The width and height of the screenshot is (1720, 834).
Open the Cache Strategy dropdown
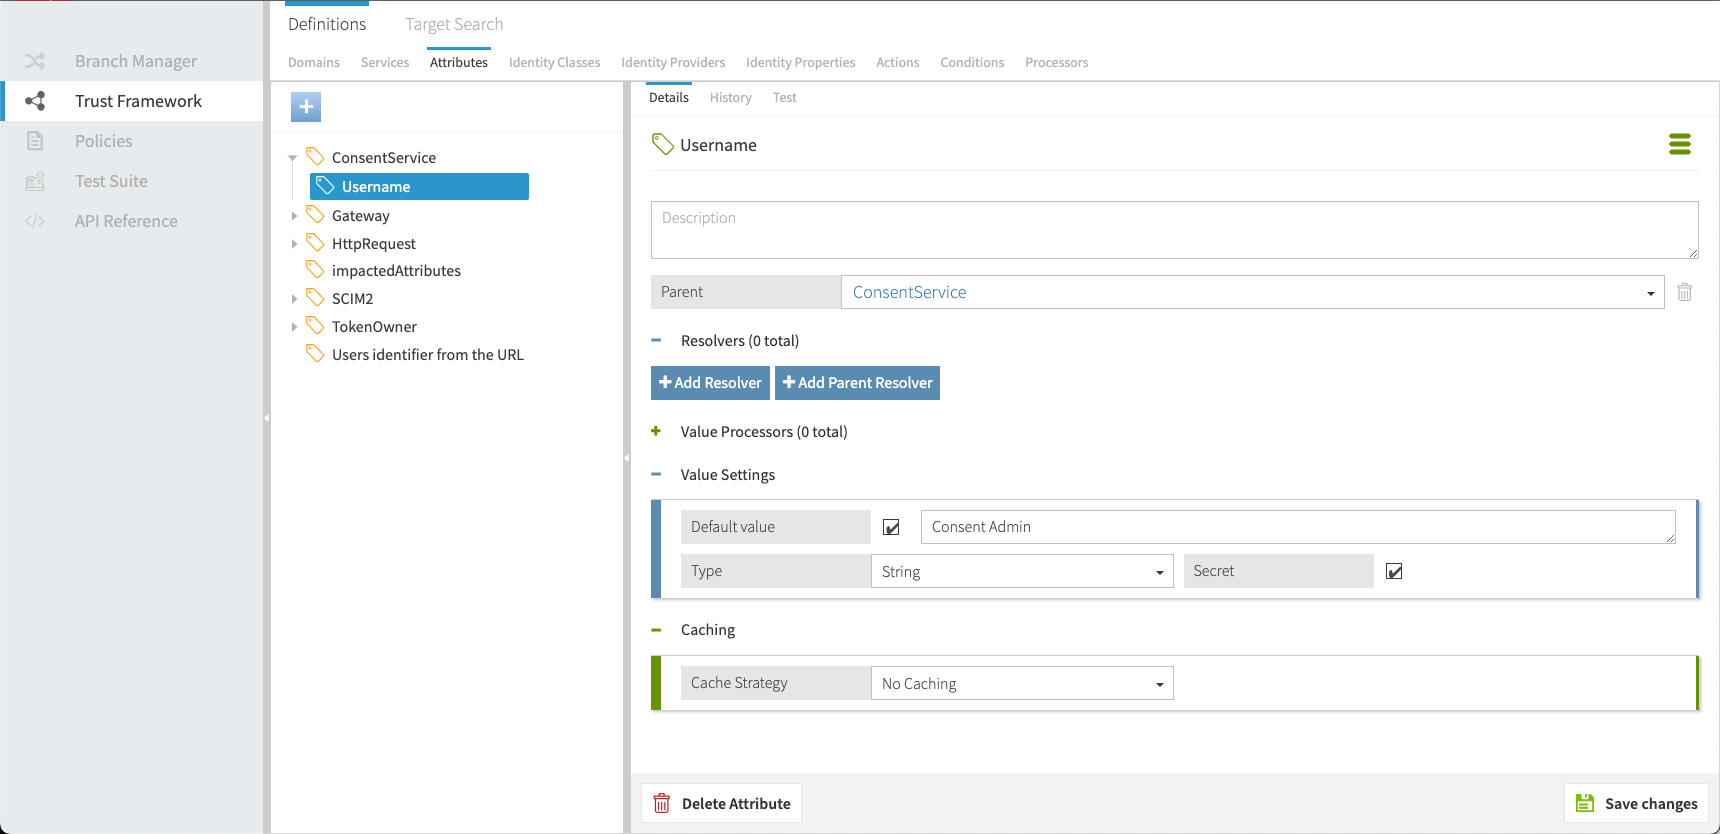(x=1021, y=683)
